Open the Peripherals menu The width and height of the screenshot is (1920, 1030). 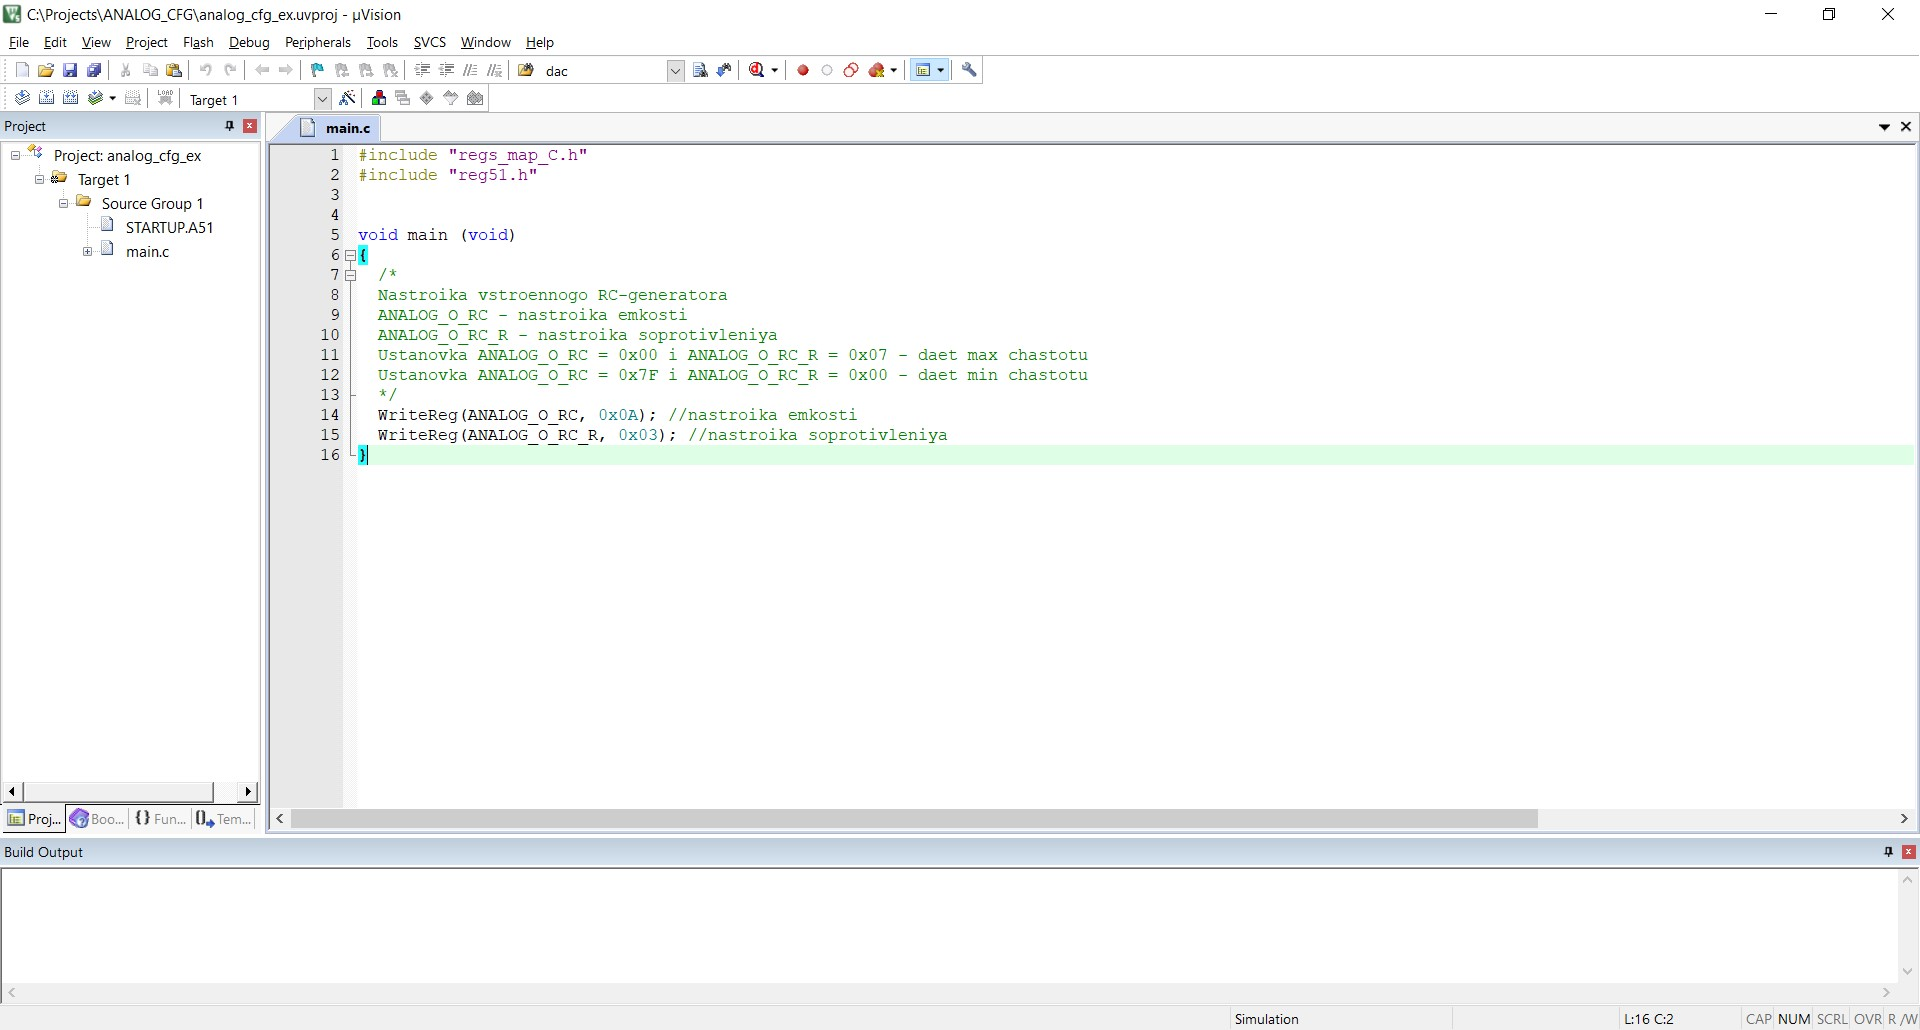[318, 42]
